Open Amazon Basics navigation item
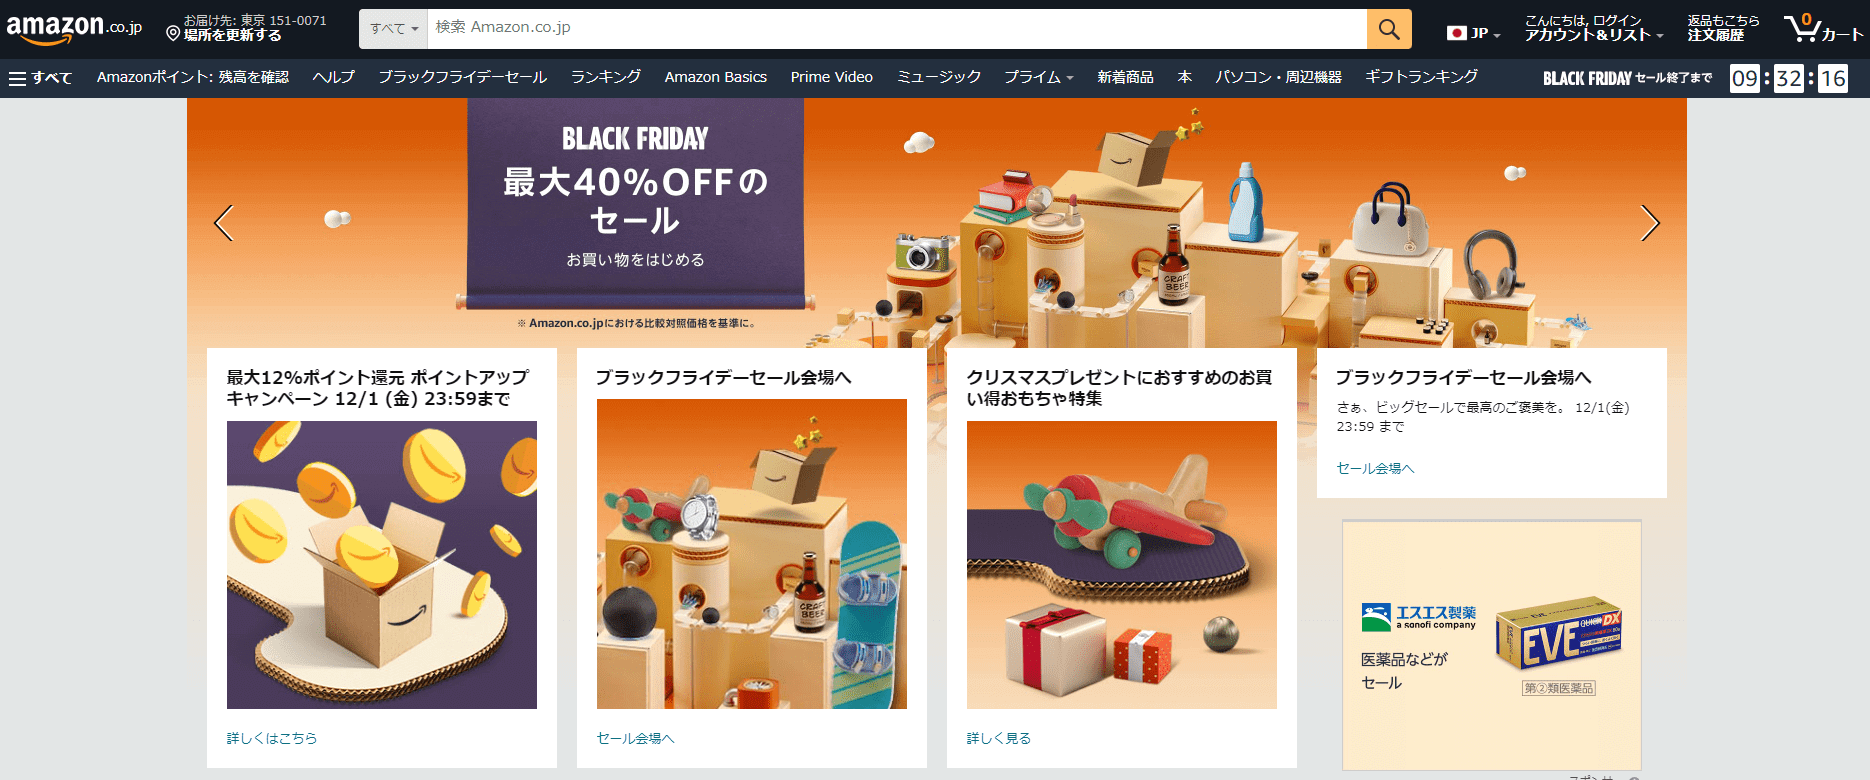Screen dimensions: 1870x780 pyautogui.click(x=716, y=77)
